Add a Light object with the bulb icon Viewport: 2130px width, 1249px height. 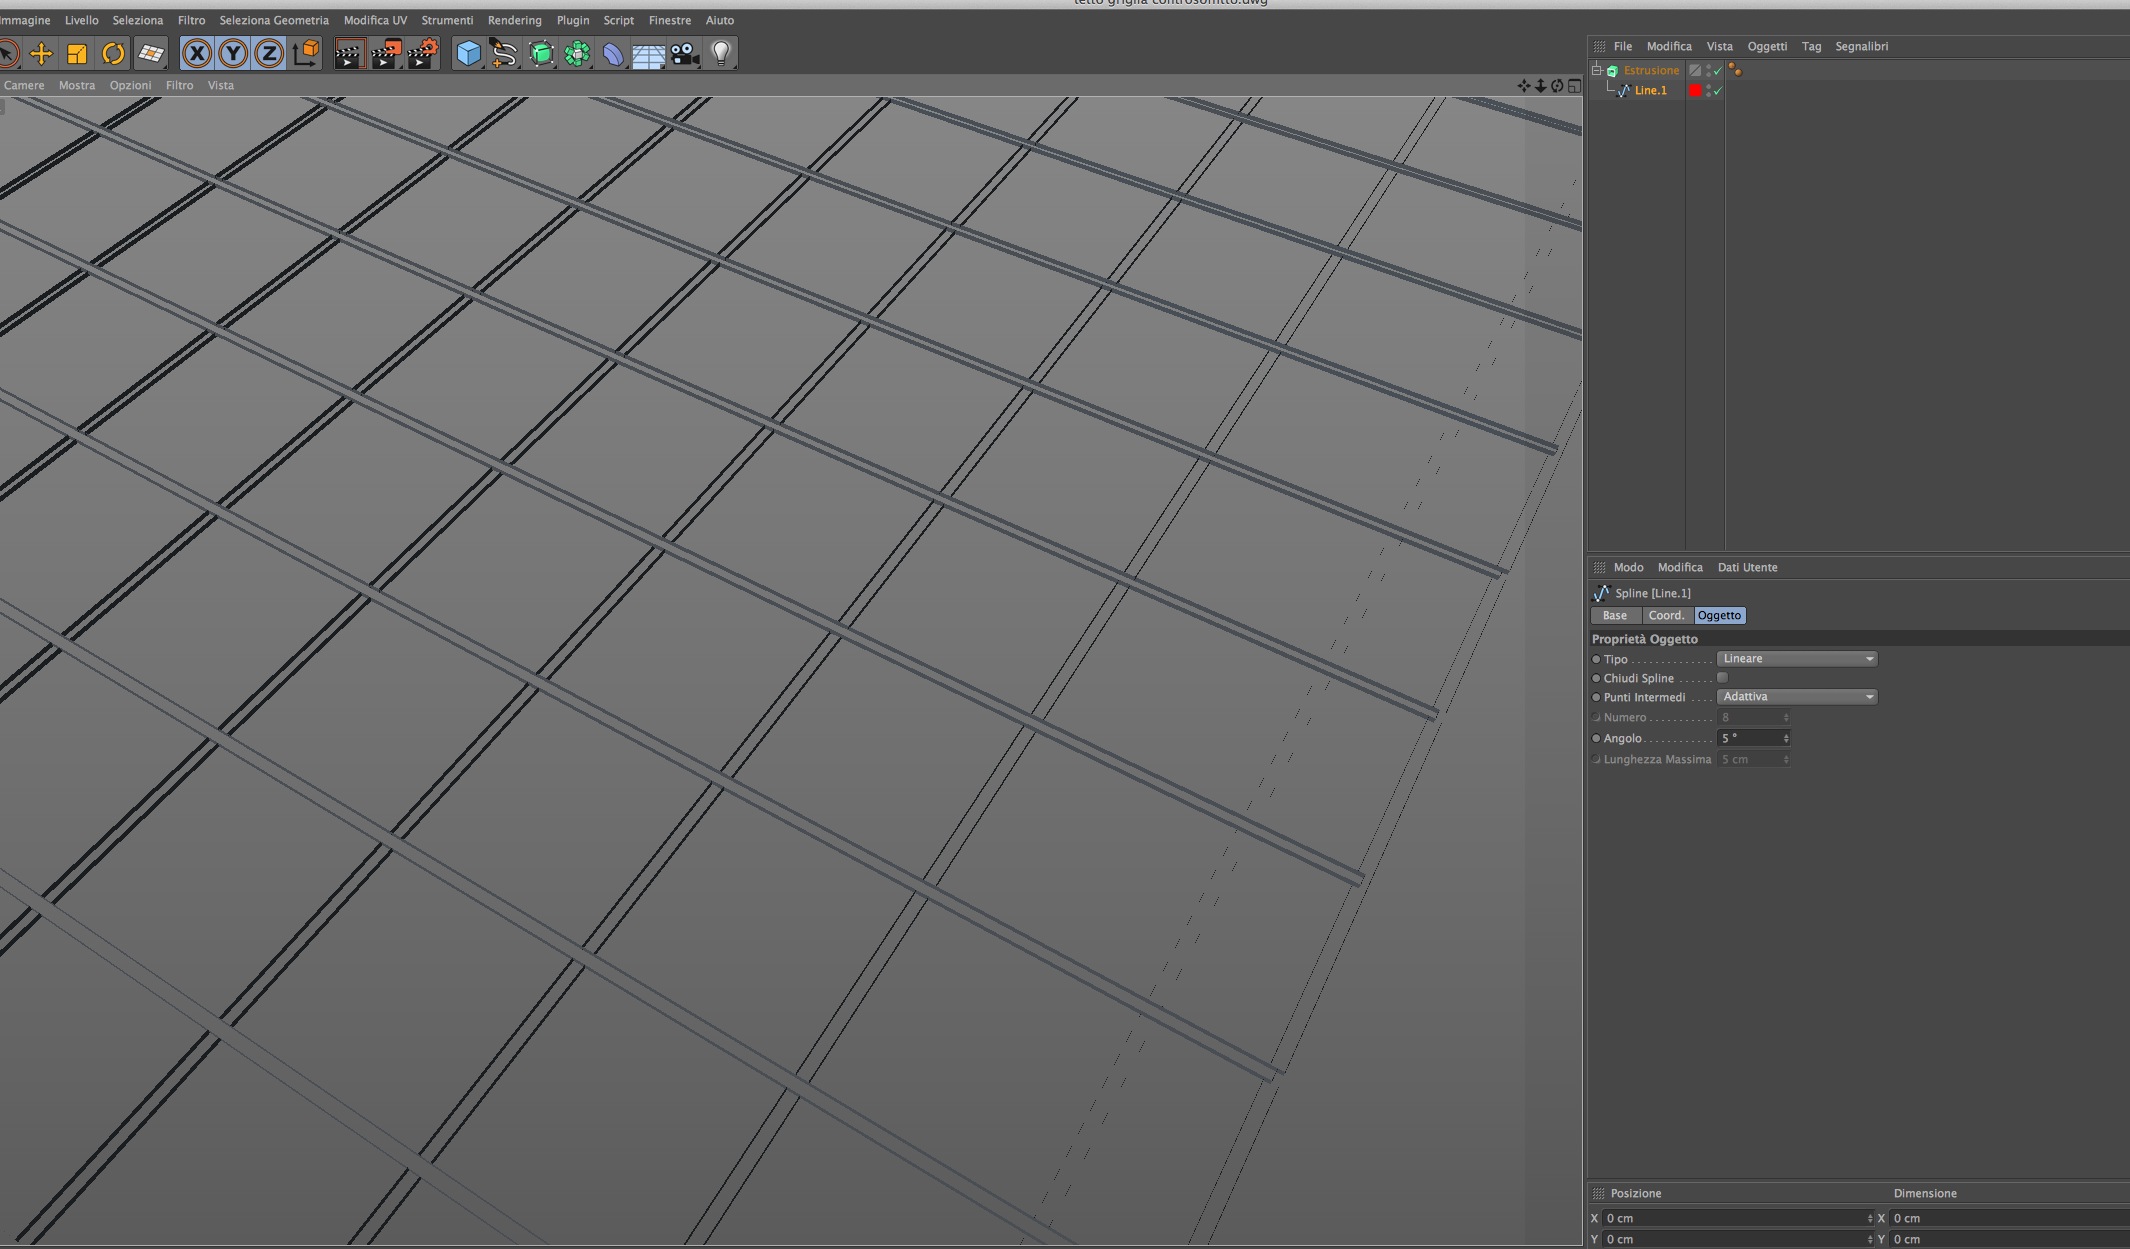[x=721, y=53]
